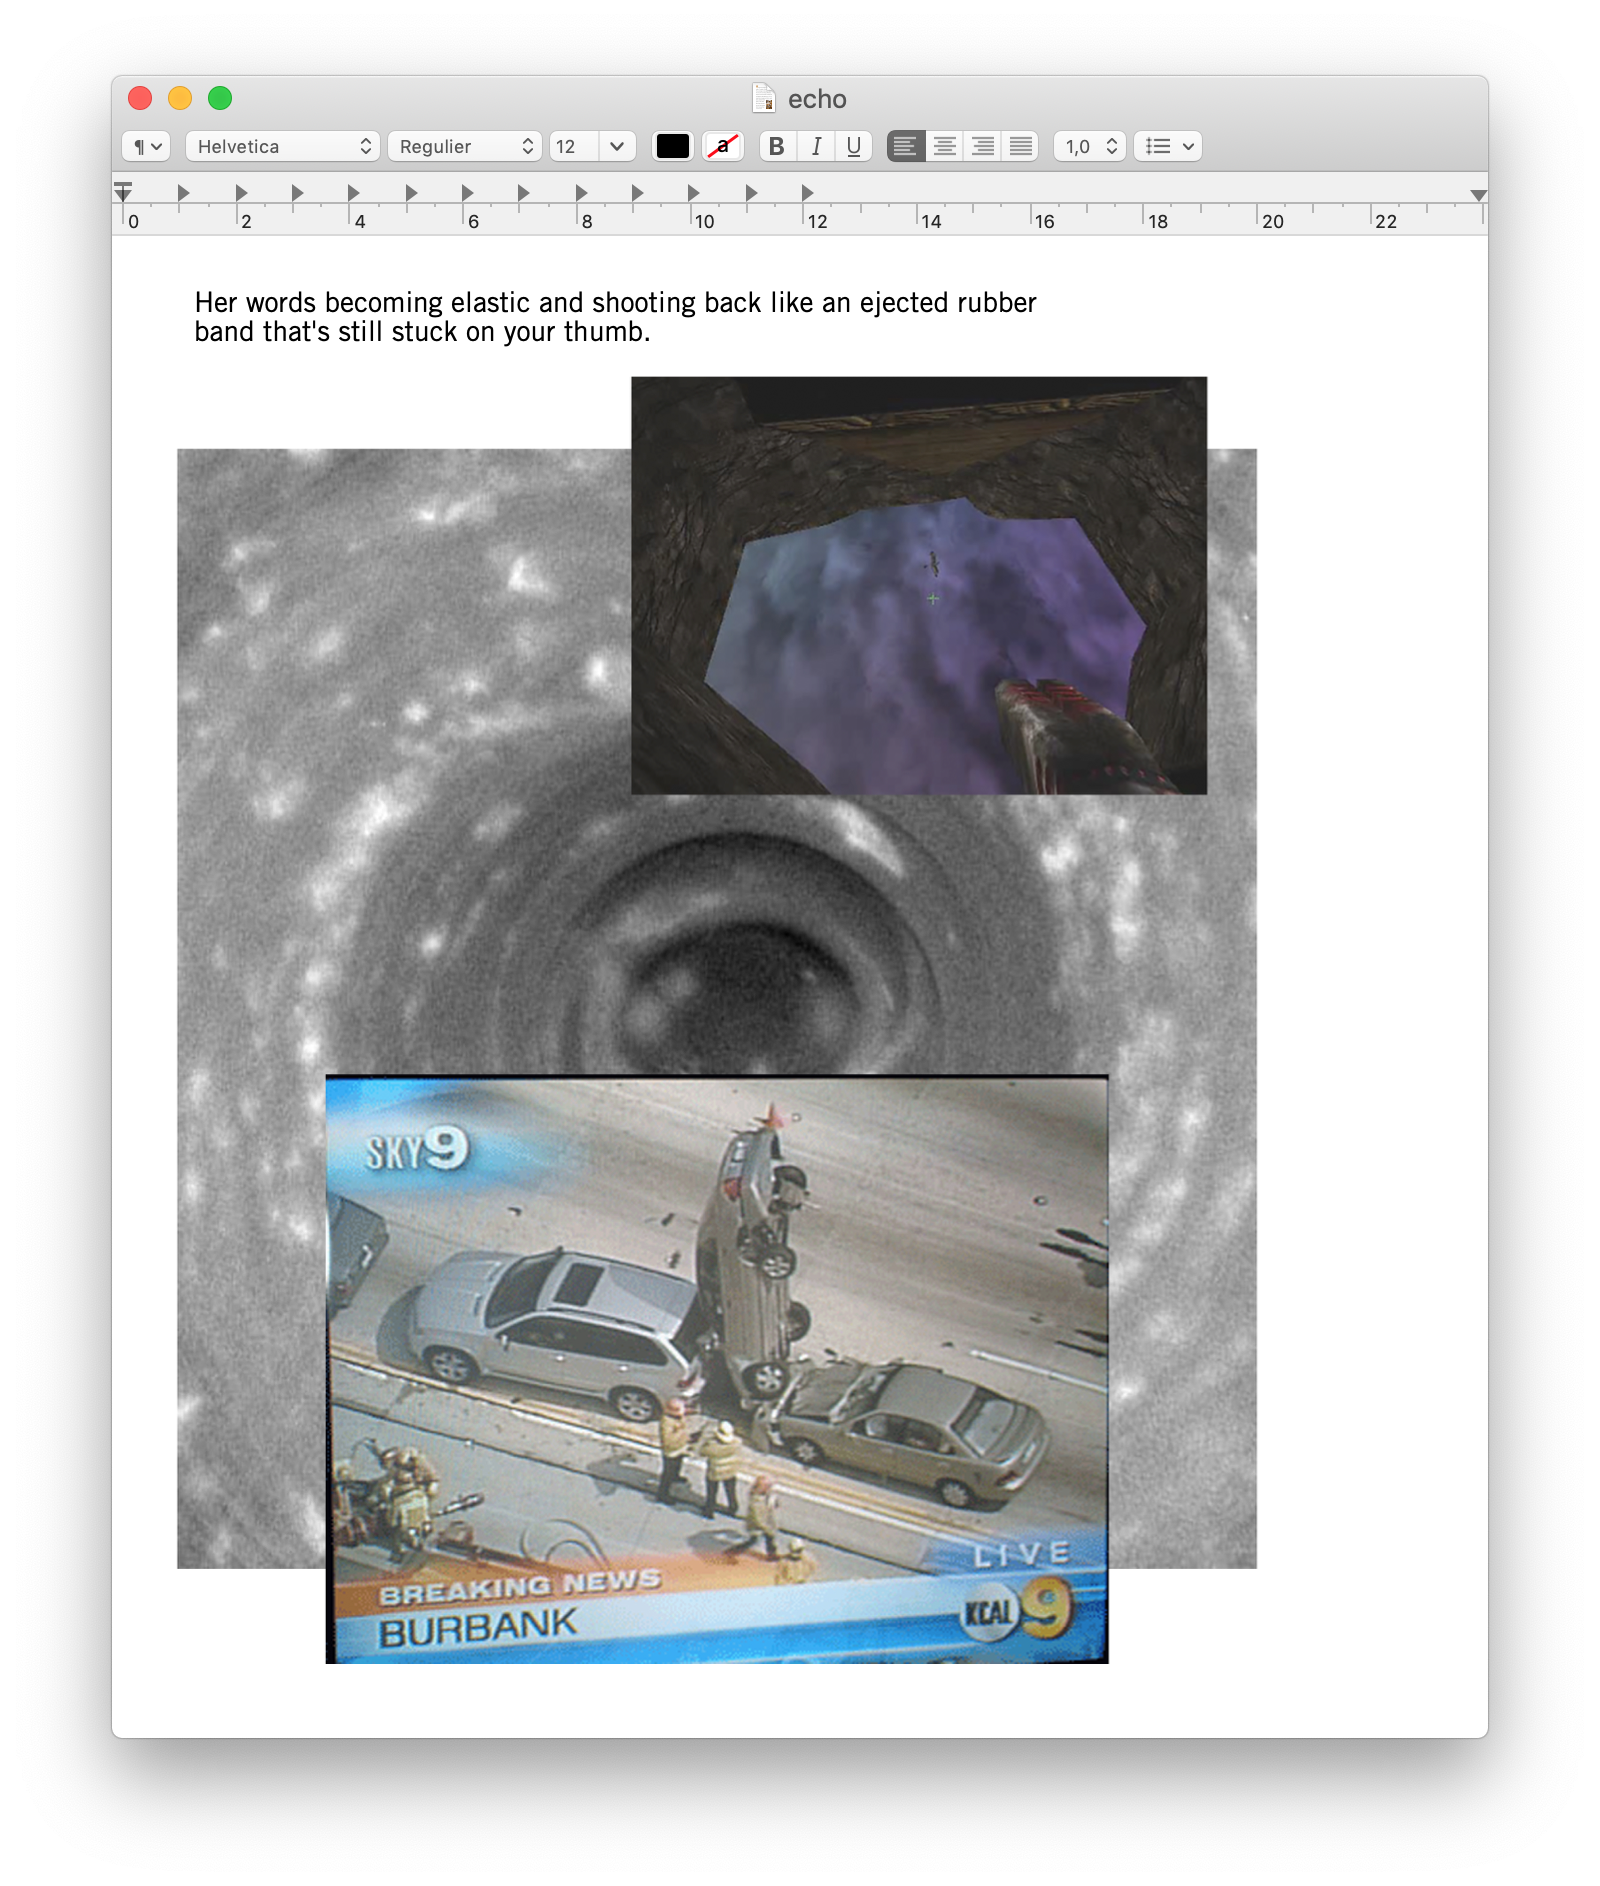Select the purple sky cave game image
Screen dimensions: 1600x1886
tap(919, 585)
